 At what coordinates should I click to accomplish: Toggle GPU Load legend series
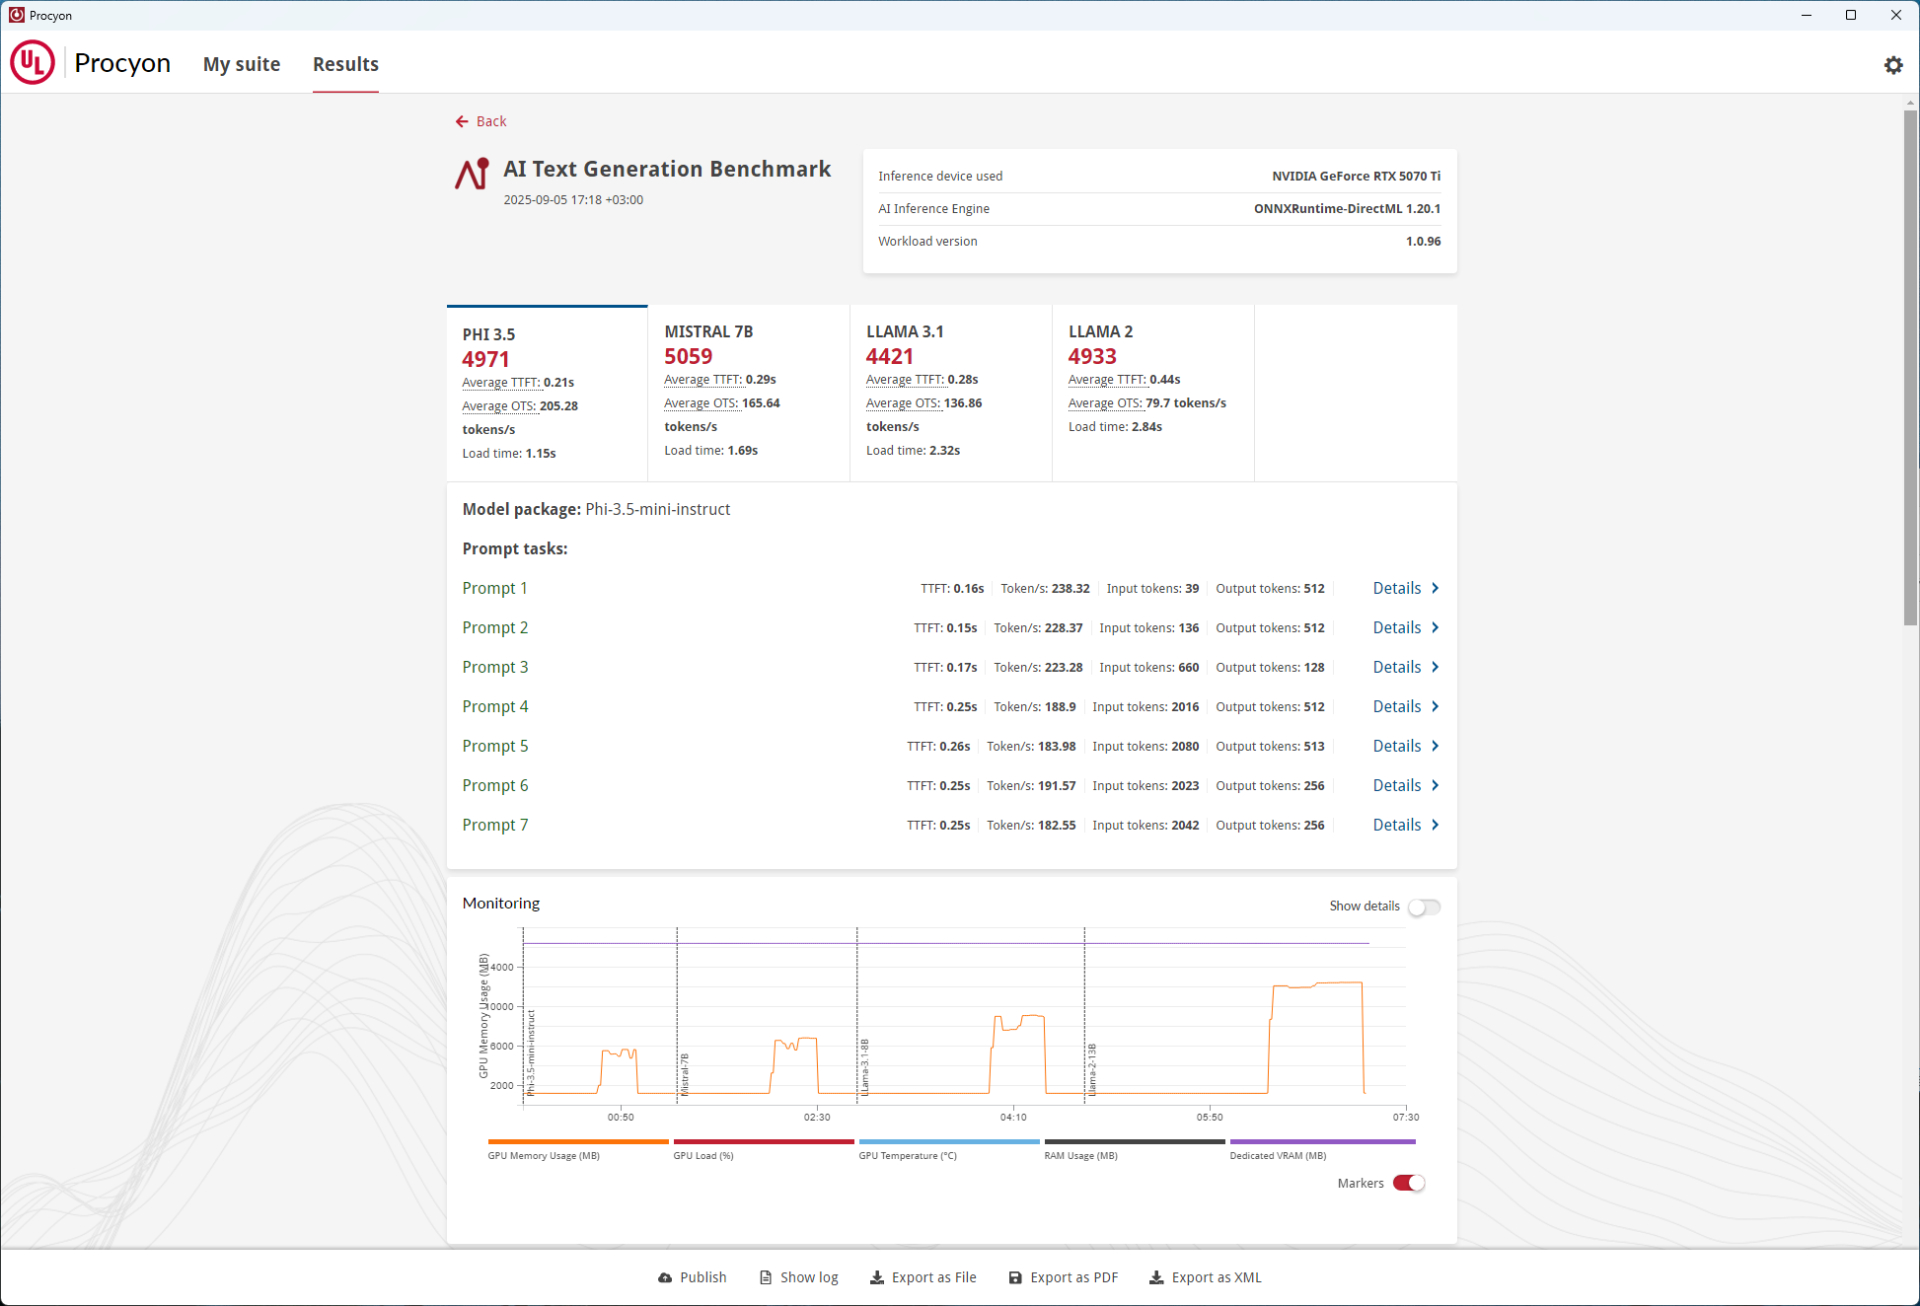pyautogui.click(x=763, y=1148)
